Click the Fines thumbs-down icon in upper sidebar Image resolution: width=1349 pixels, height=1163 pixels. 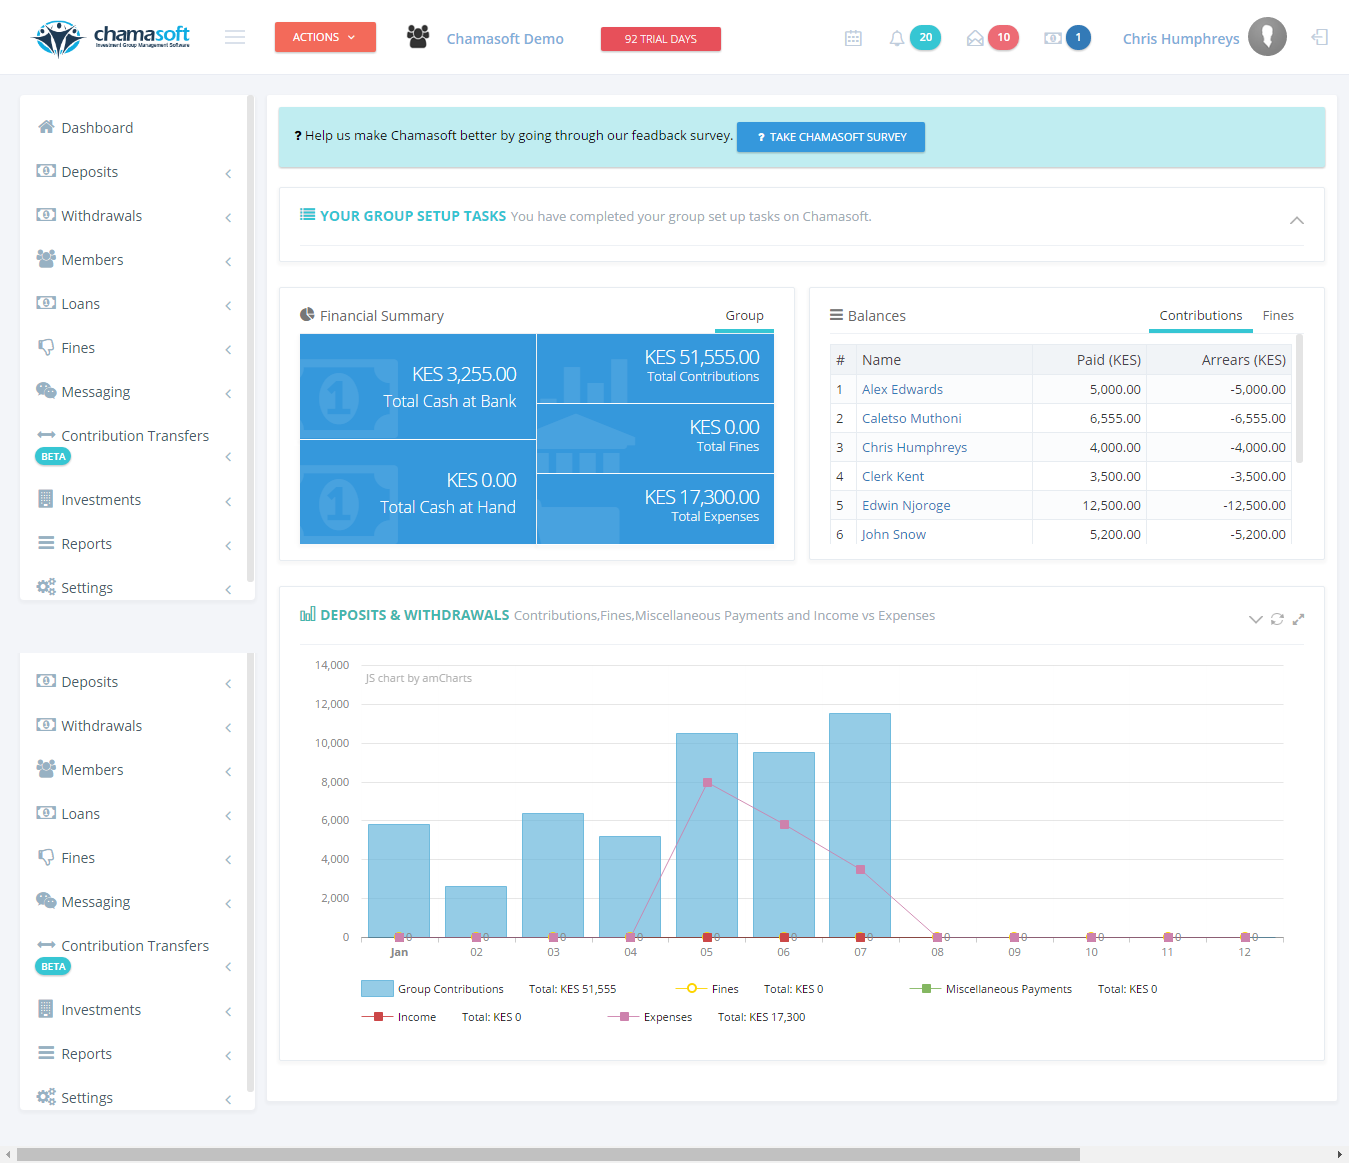tap(46, 347)
